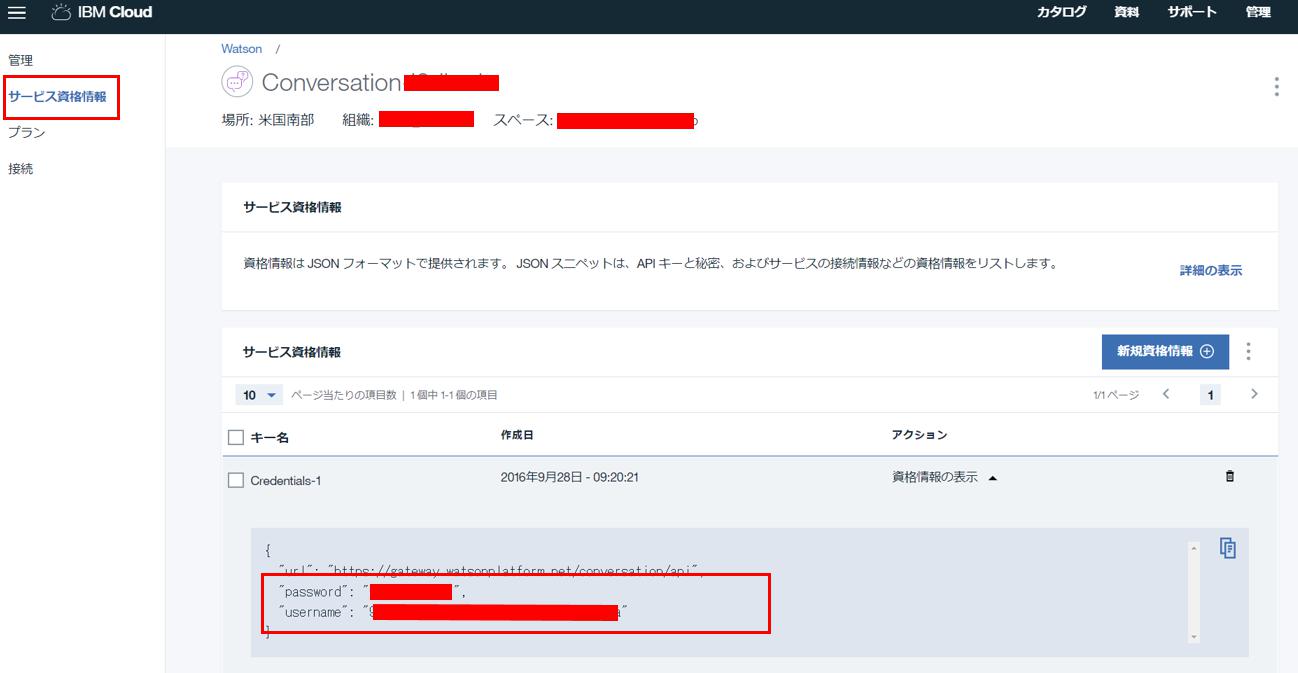Open the overflow menu beside the Conversation title
This screenshot has height=673, width=1298.
[x=1276, y=87]
